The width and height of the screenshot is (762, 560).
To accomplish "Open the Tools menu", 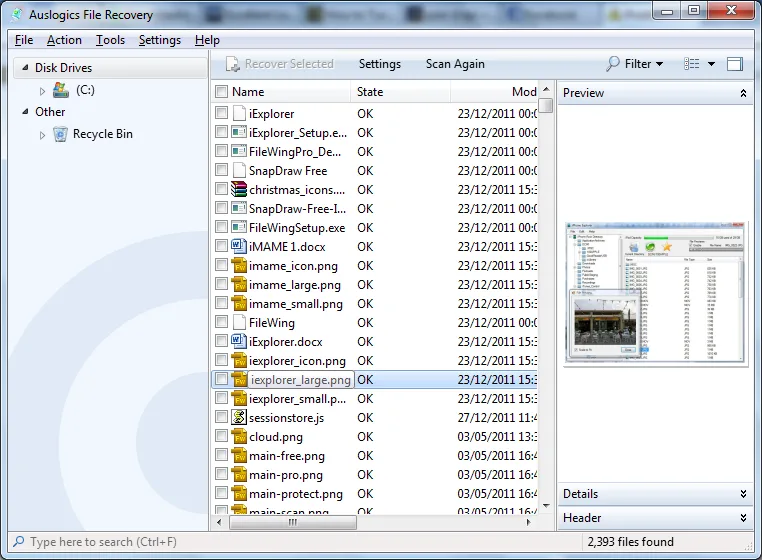I will [x=110, y=40].
